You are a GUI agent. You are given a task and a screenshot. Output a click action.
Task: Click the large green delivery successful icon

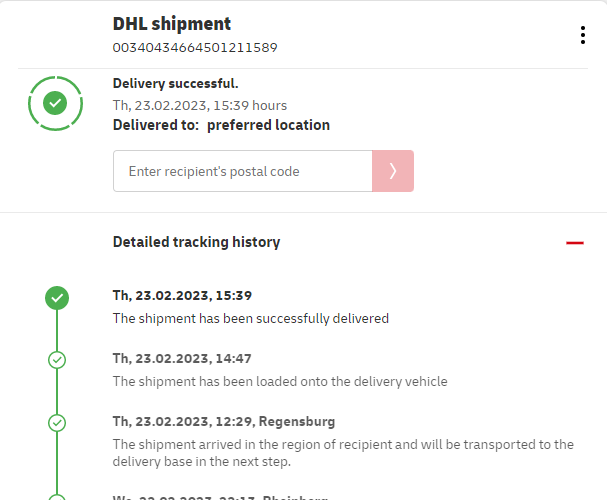click(56, 102)
